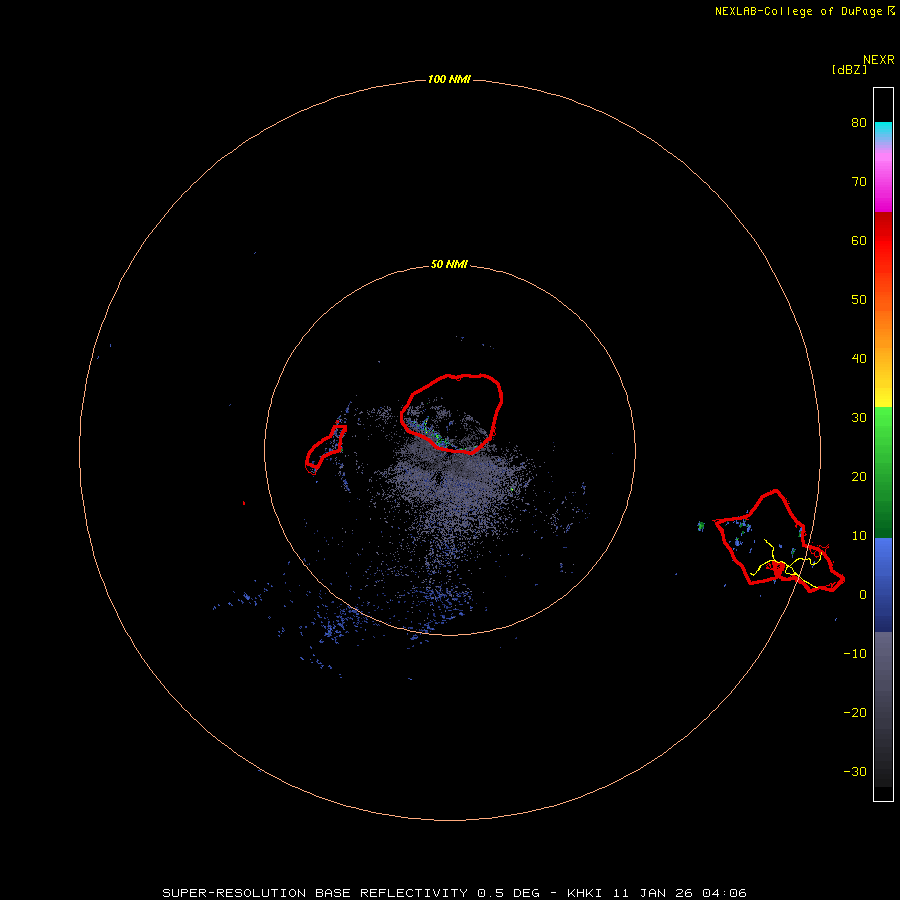Click the [dBZ] units label
The height and width of the screenshot is (900, 900).
click(849, 70)
